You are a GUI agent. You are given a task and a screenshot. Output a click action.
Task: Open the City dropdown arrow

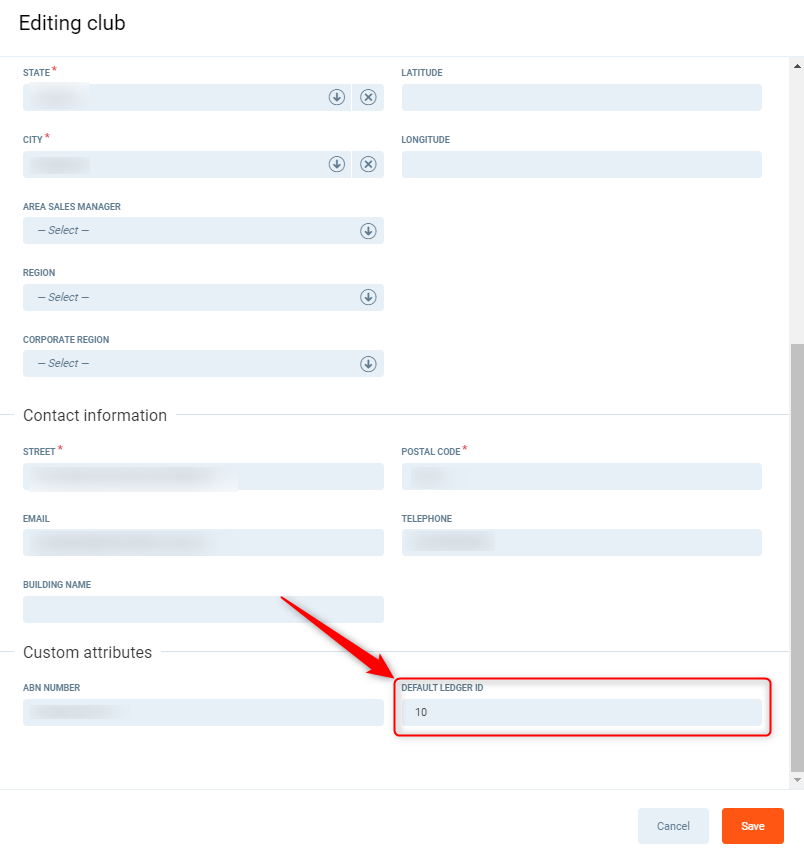point(337,164)
